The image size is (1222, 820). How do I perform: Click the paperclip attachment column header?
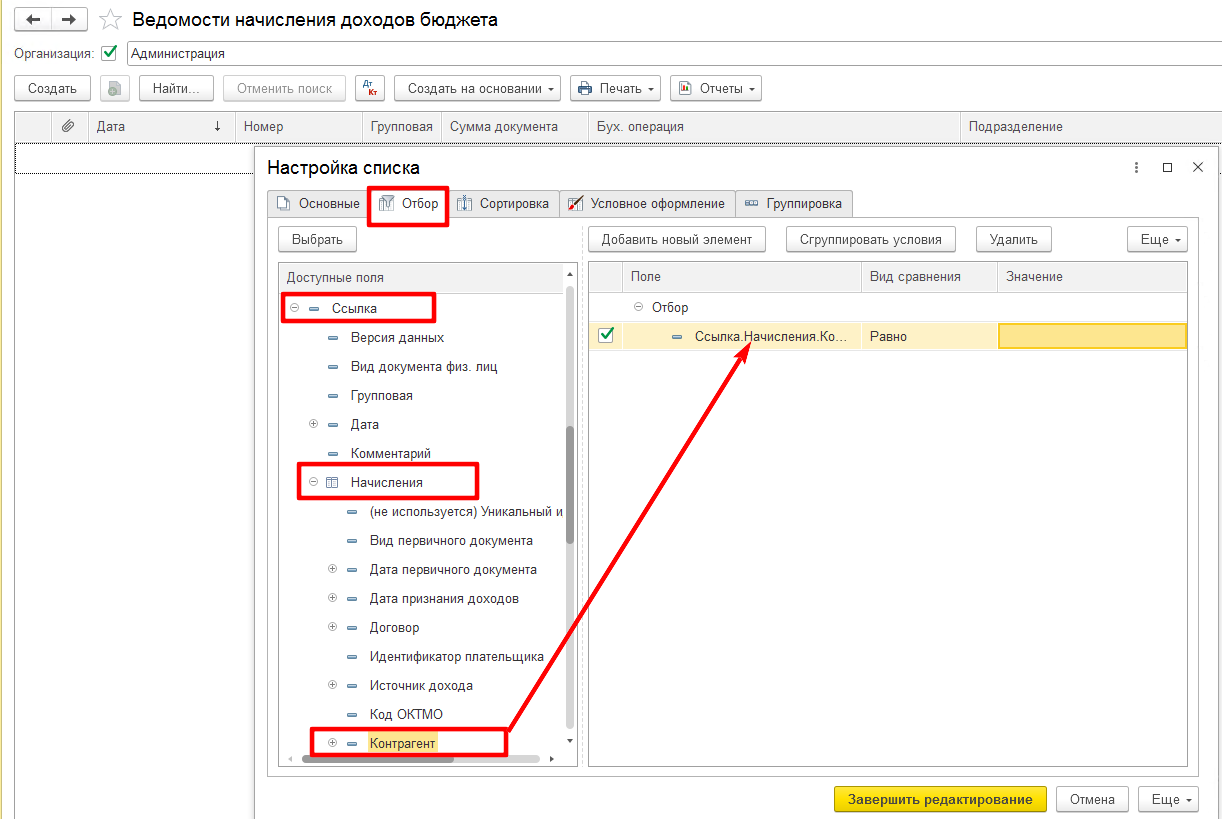click(x=68, y=127)
